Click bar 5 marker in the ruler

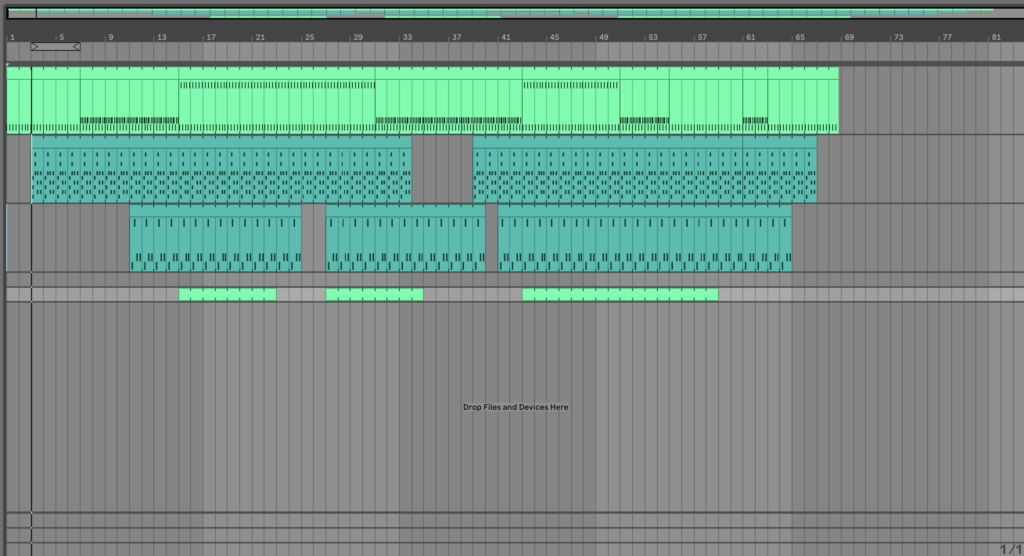(61, 37)
